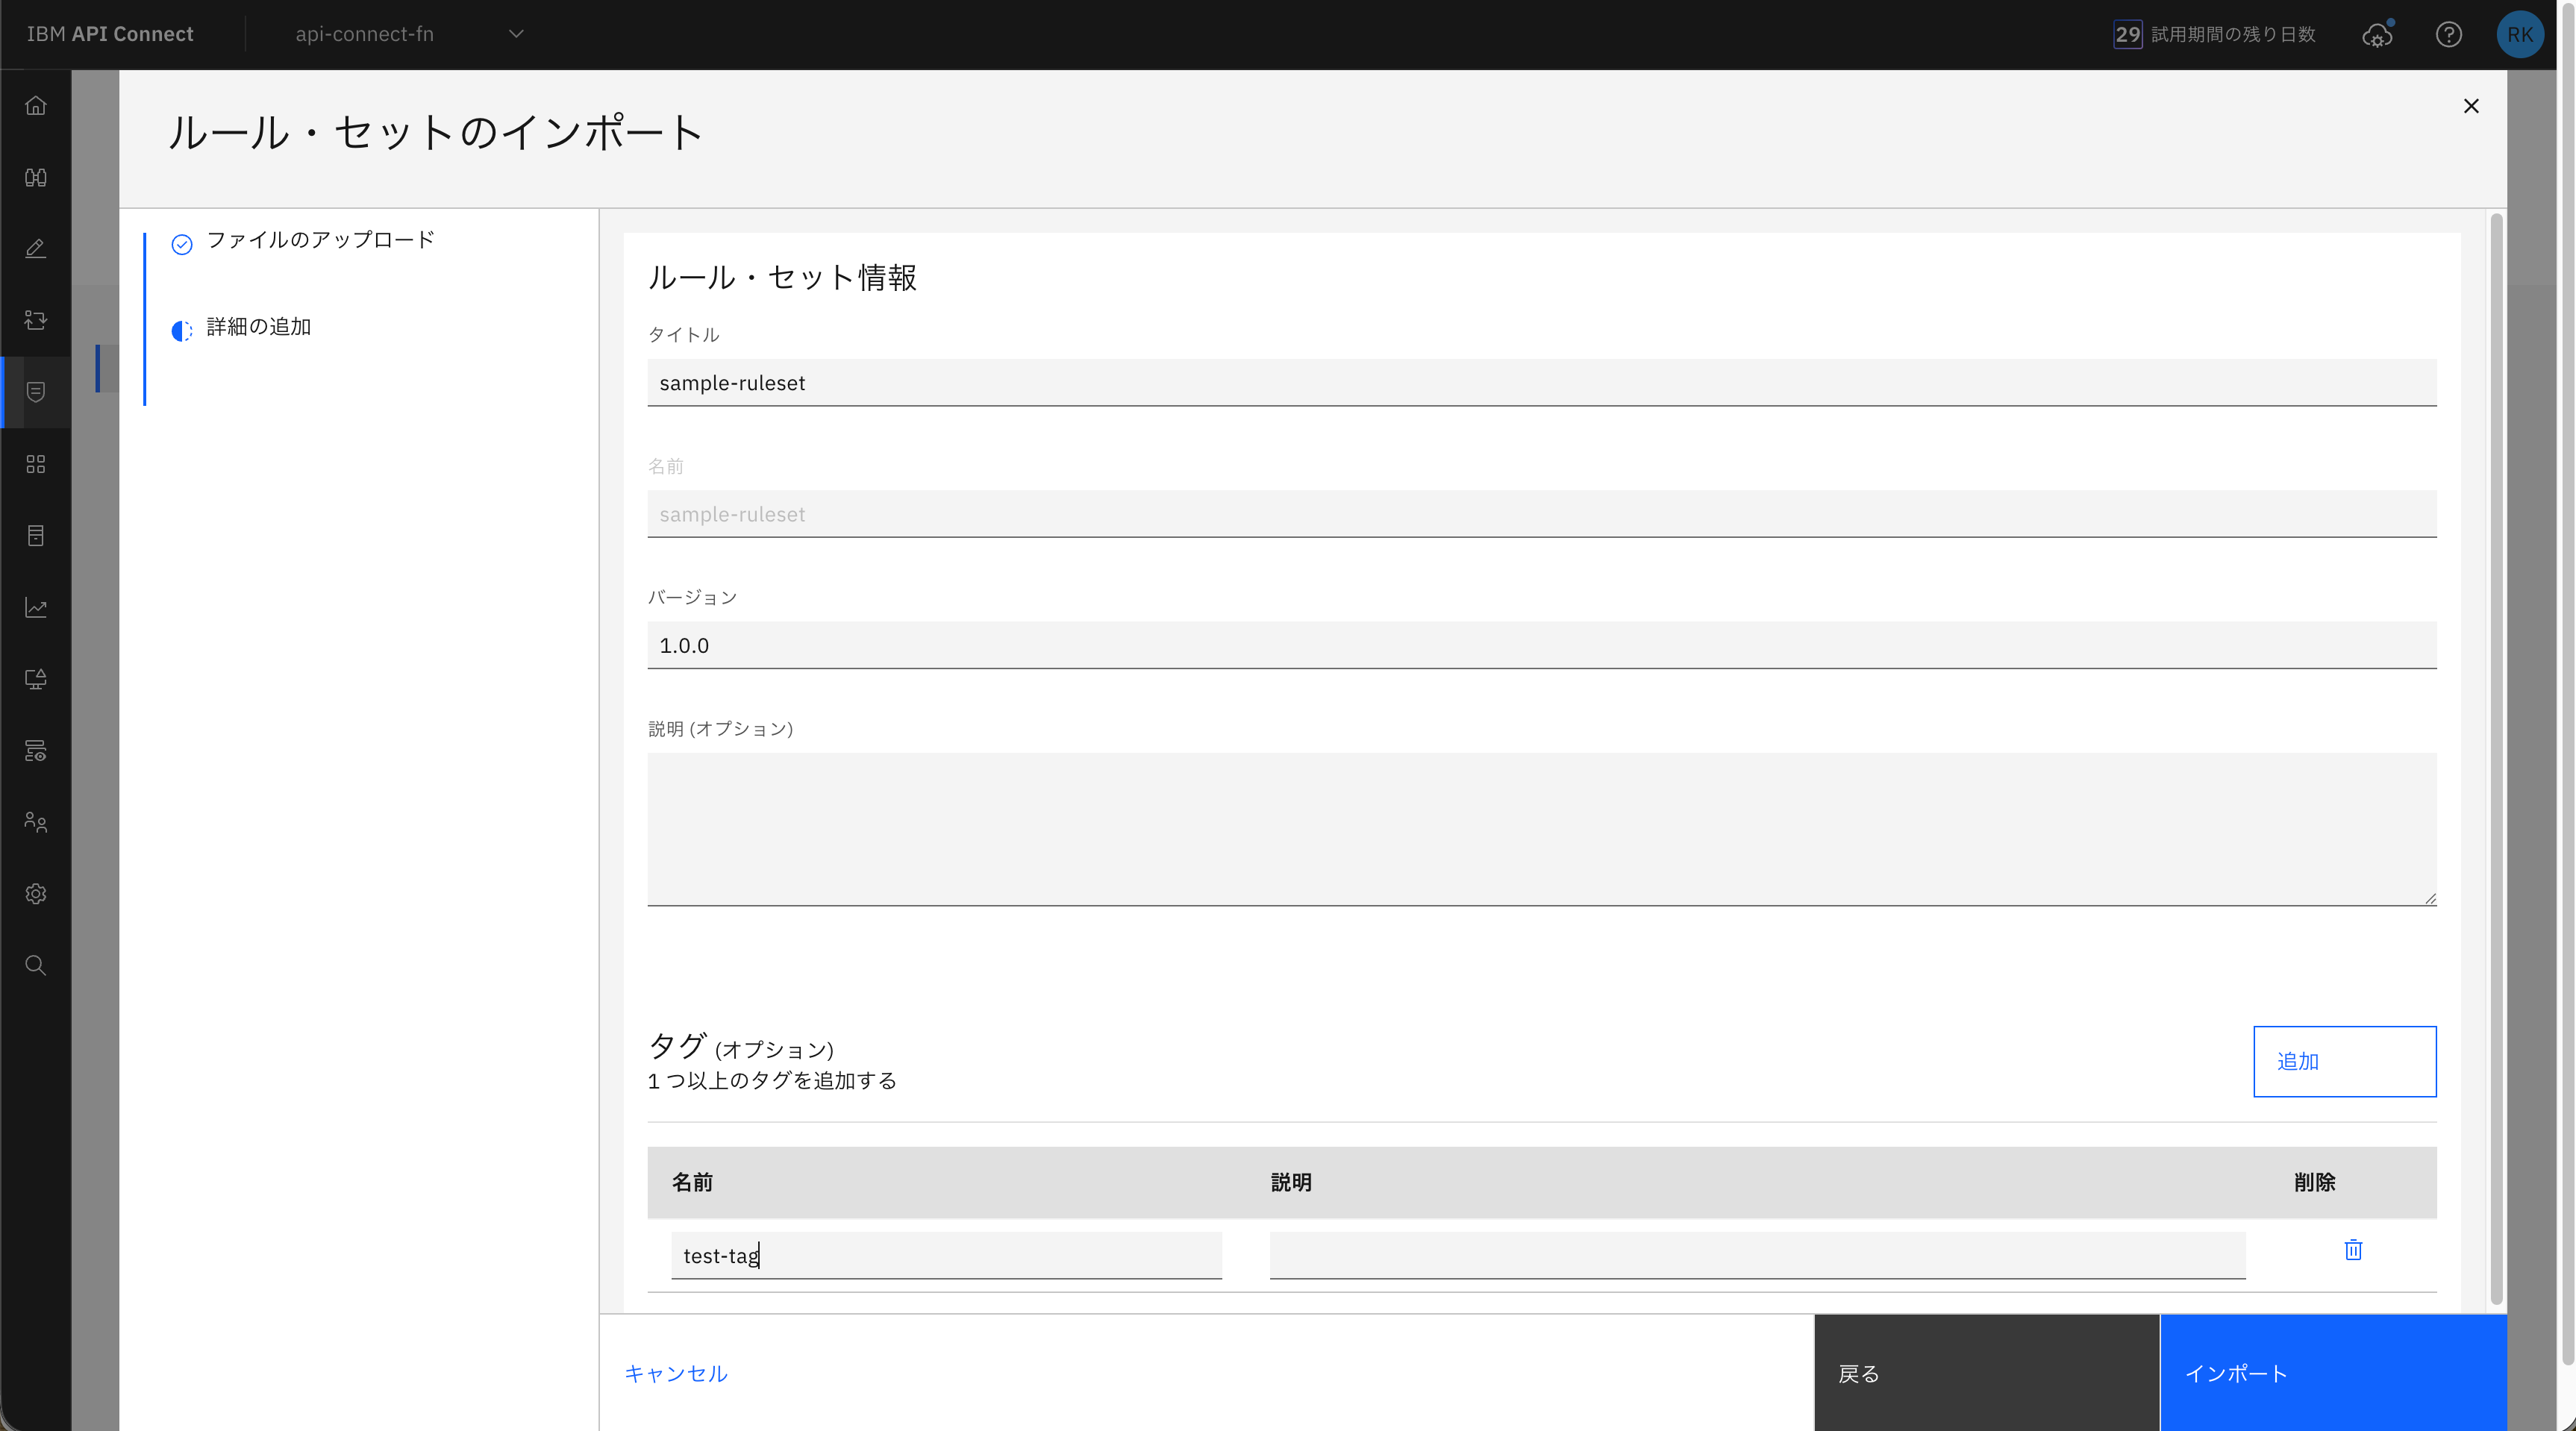Viewport: 2576px width, 1431px height.
Task: Open the Develop pencil icon
Action: point(36,248)
